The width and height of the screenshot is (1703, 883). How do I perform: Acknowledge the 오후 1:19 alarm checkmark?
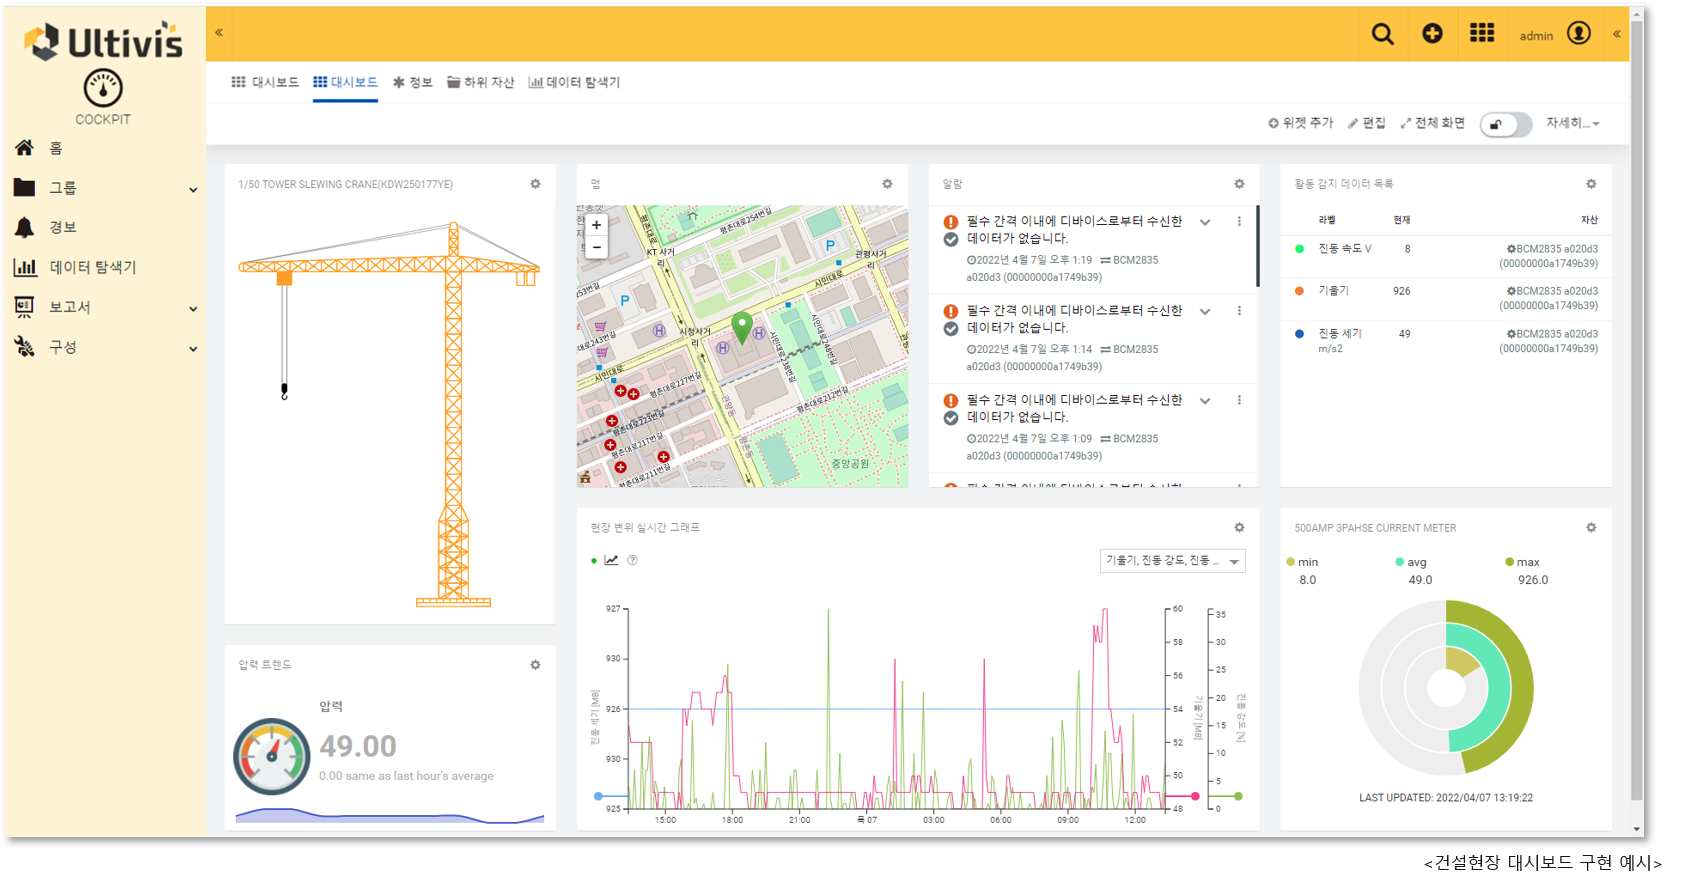coord(951,240)
